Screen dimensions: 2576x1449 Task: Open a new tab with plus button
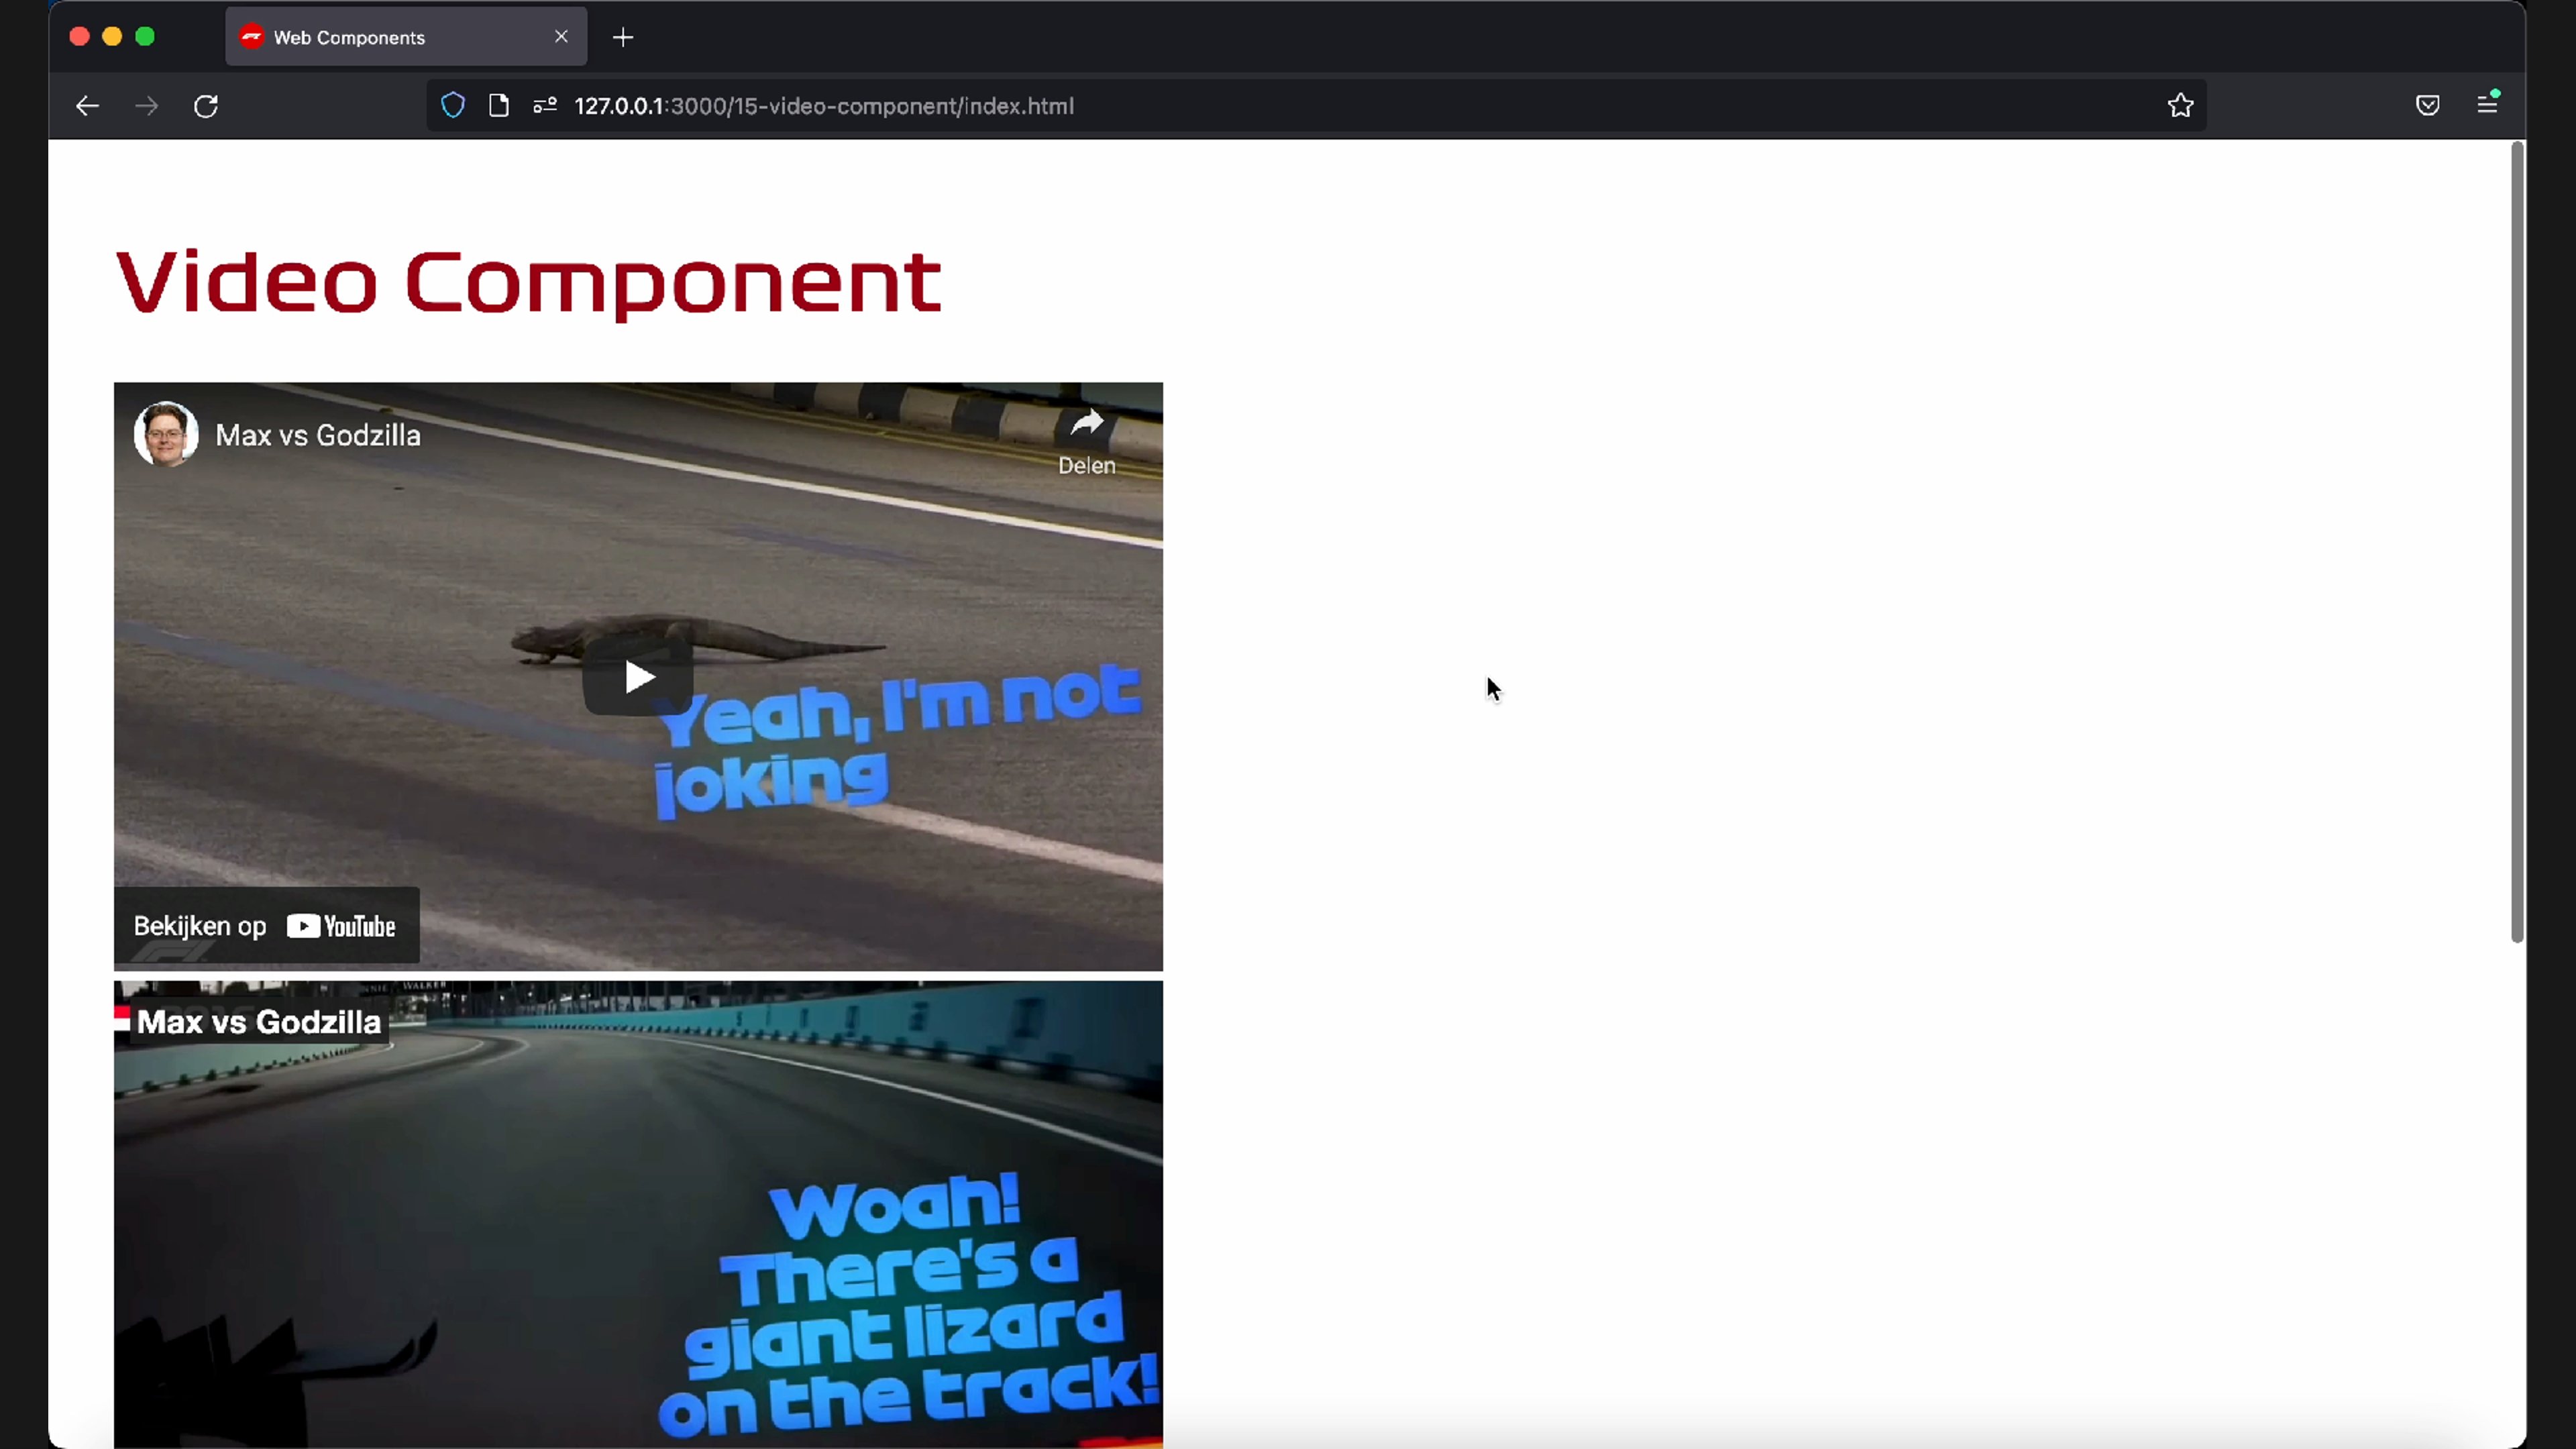(623, 38)
